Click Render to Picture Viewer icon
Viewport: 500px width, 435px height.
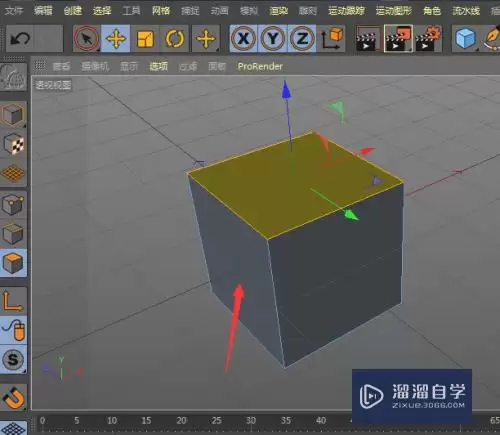pyautogui.click(x=398, y=38)
